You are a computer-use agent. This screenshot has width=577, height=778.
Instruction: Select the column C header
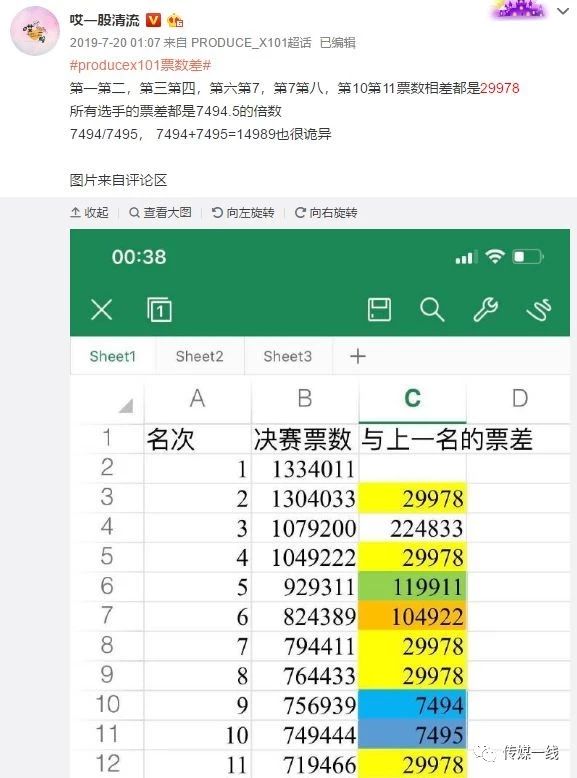pyautogui.click(x=412, y=398)
